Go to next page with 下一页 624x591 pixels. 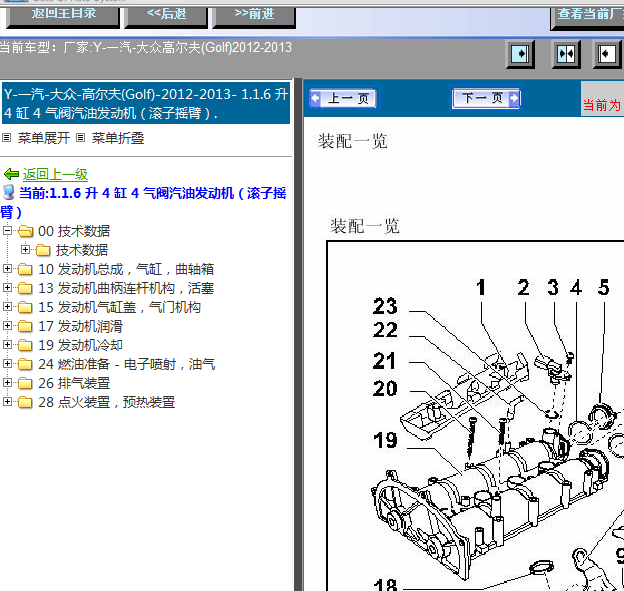tap(486, 98)
